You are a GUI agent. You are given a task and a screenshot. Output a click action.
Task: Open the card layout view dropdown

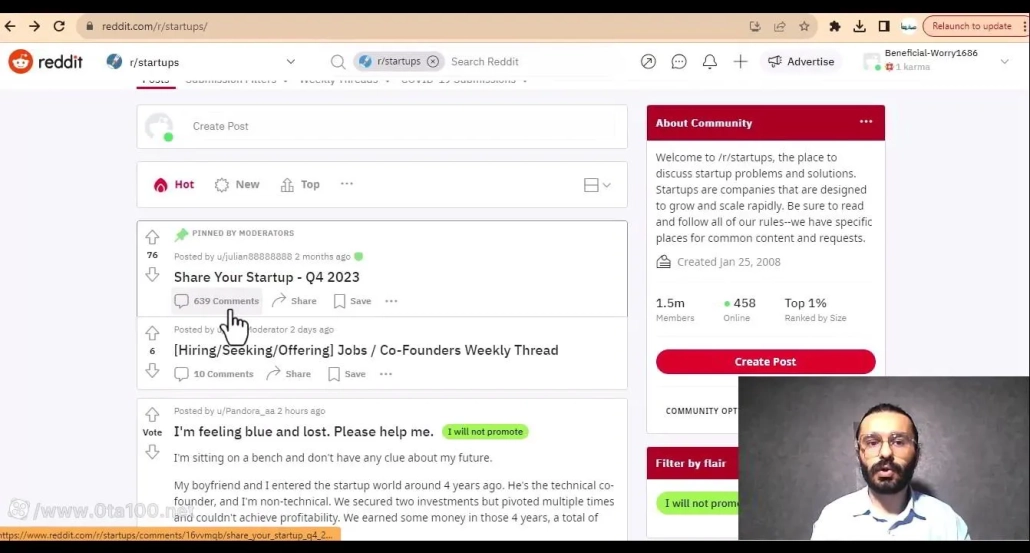point(597,185)
